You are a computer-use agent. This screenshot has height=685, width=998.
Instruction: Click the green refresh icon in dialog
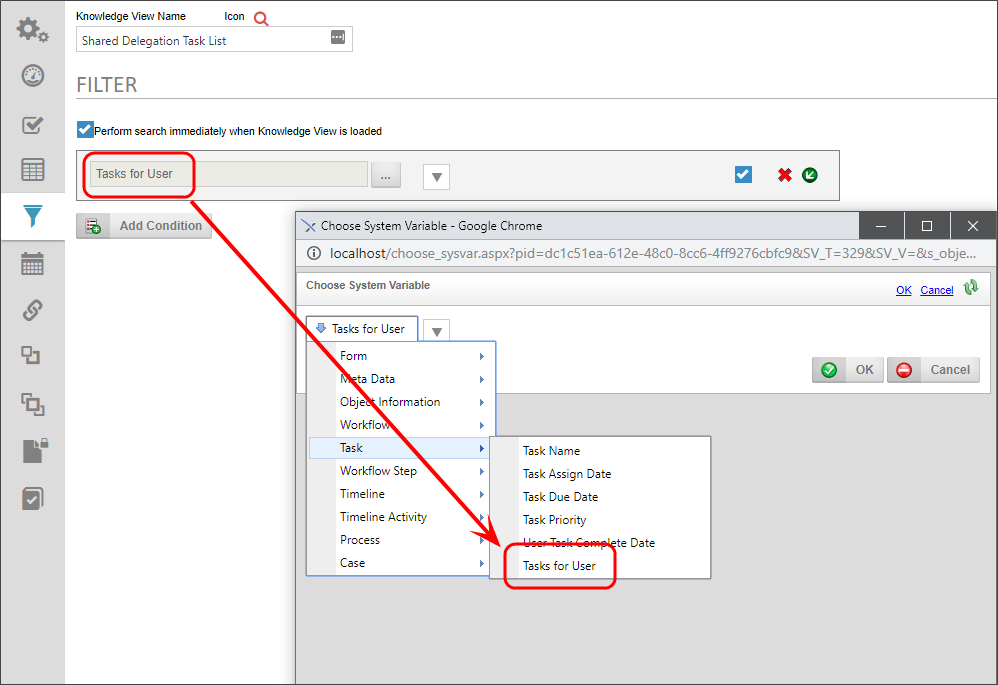pyautogui.click(x=970, y=288)
